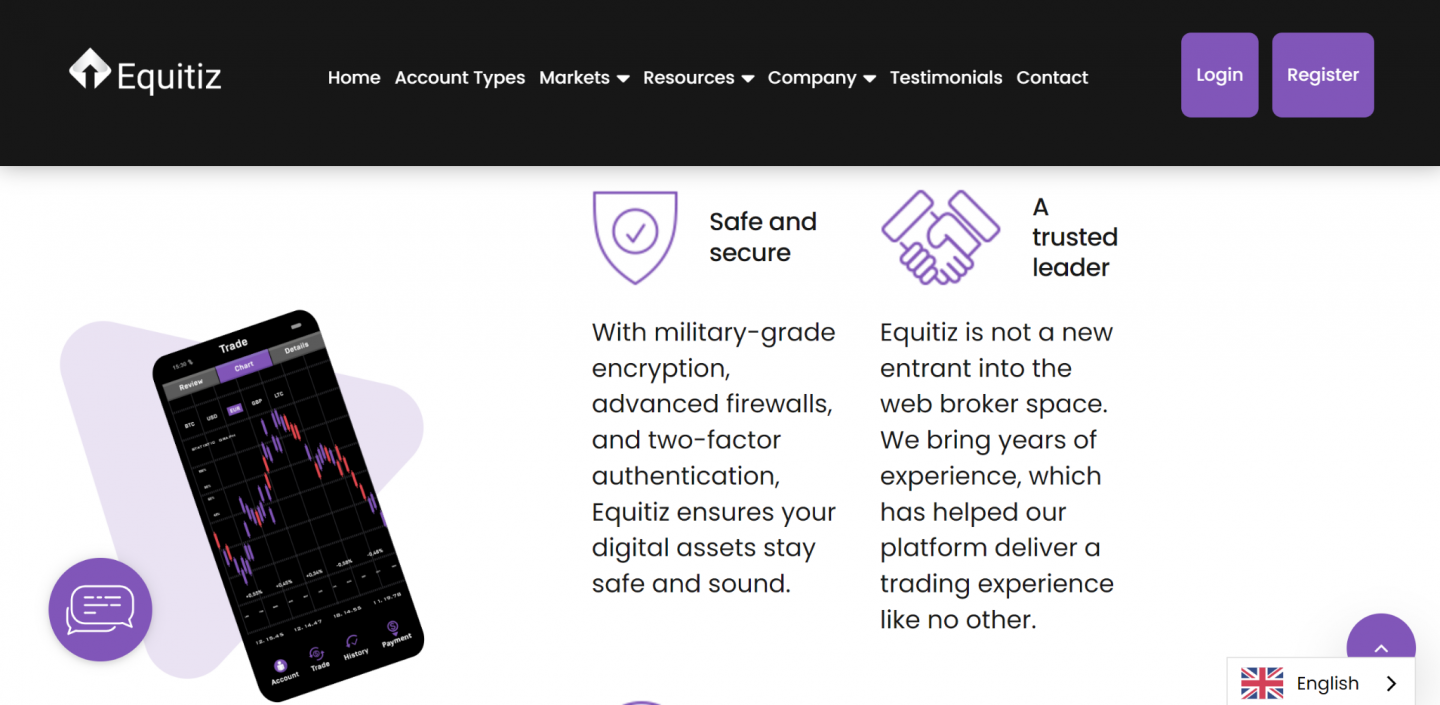
Task: Open the Home navigation item
Action: click(354, 77)
